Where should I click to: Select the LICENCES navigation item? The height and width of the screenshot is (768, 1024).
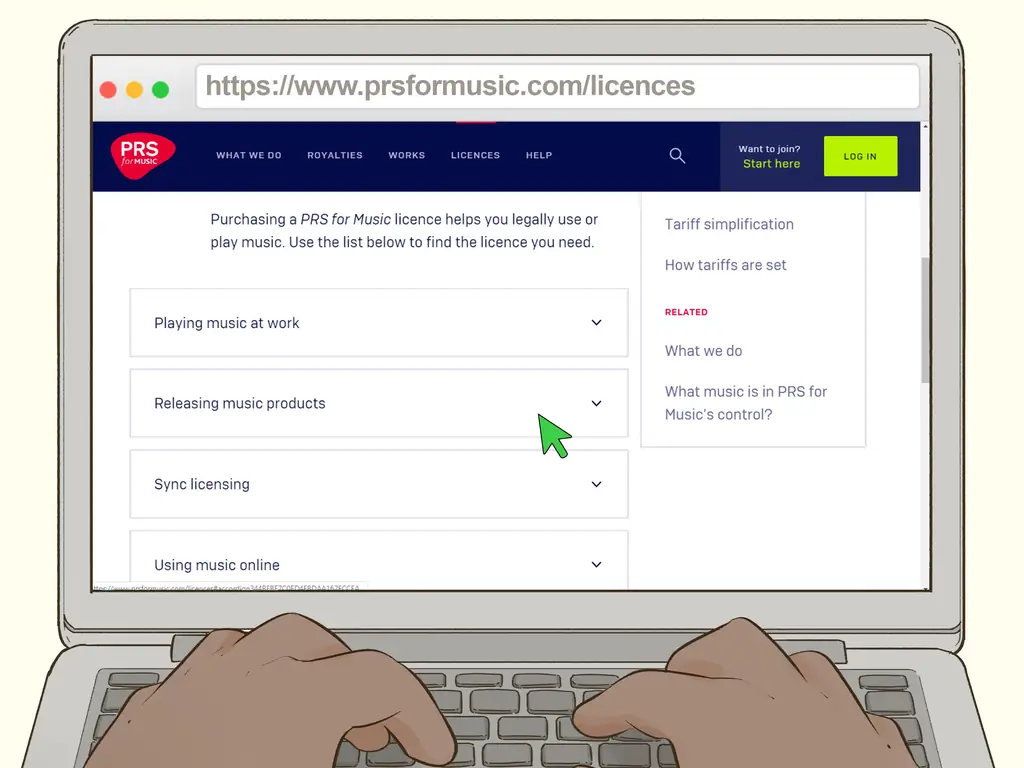(475, 155)
